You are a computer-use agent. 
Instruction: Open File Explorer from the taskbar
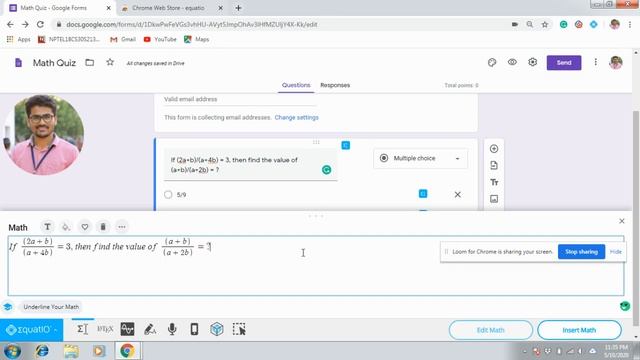(71, 351)
